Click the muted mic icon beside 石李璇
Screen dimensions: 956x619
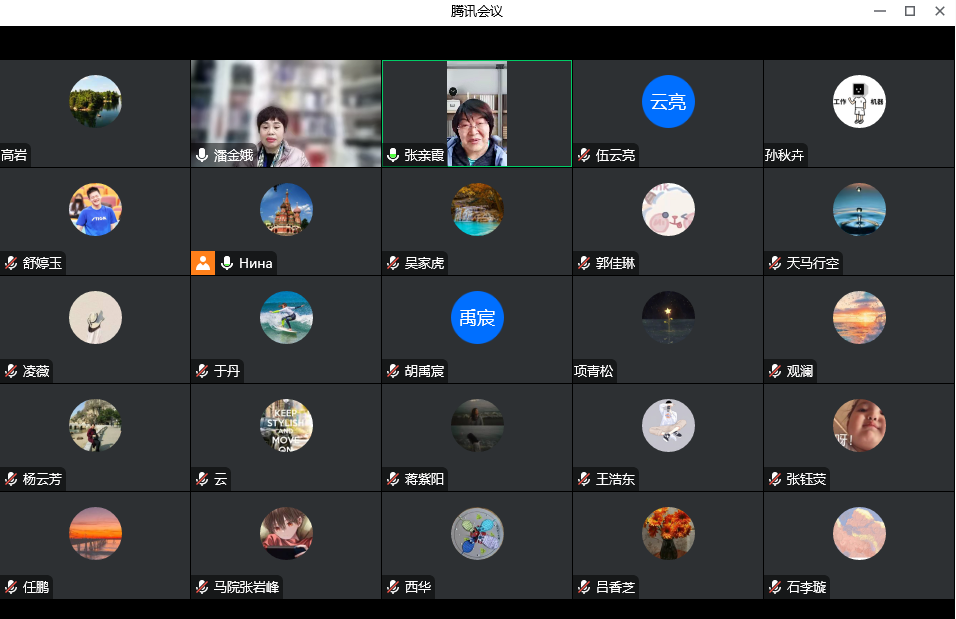pos(775,587)
